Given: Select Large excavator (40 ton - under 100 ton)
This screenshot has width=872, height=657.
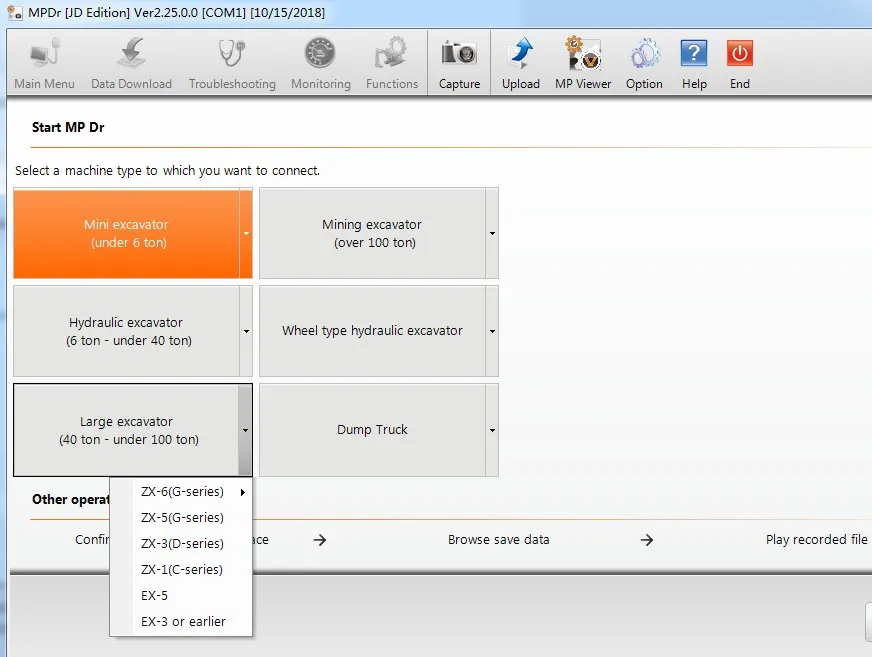Looking at the screenshot, I should pyautogui.click(x=127, y=430).
